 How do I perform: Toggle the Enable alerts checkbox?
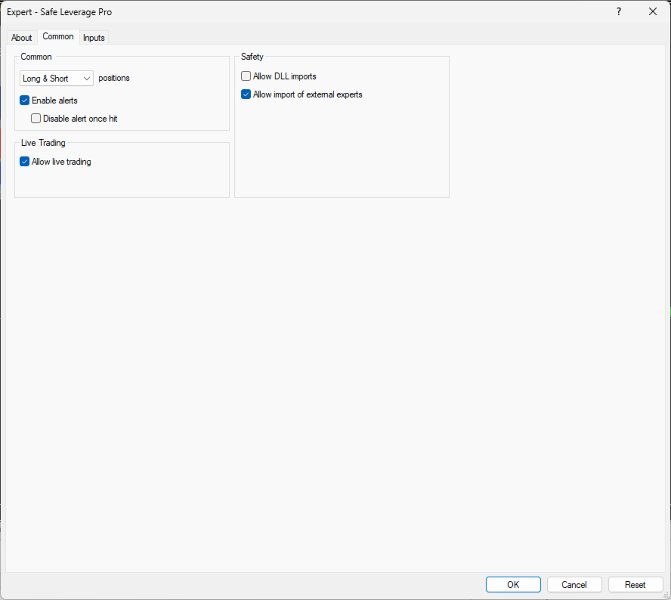point(24,101)
